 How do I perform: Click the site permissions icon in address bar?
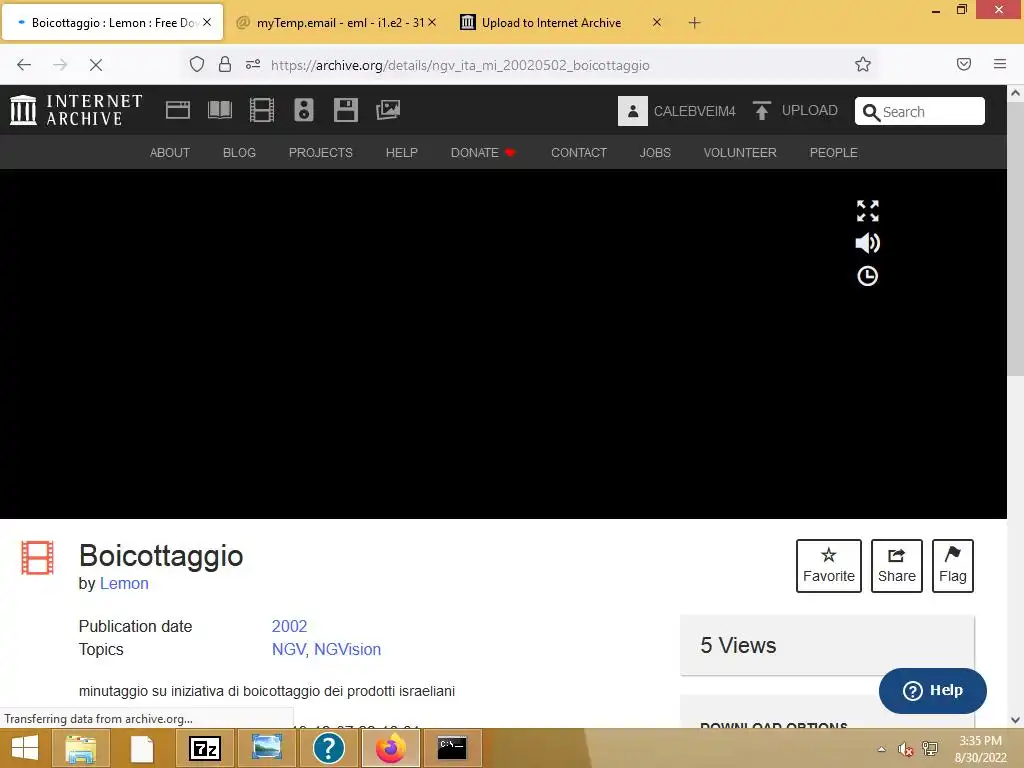tap(253, 64)
